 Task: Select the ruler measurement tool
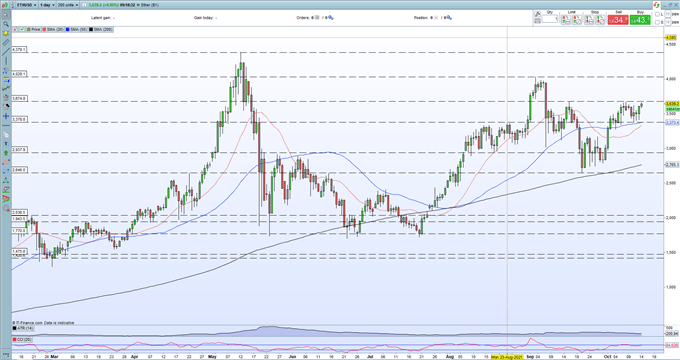click(6, 43)
